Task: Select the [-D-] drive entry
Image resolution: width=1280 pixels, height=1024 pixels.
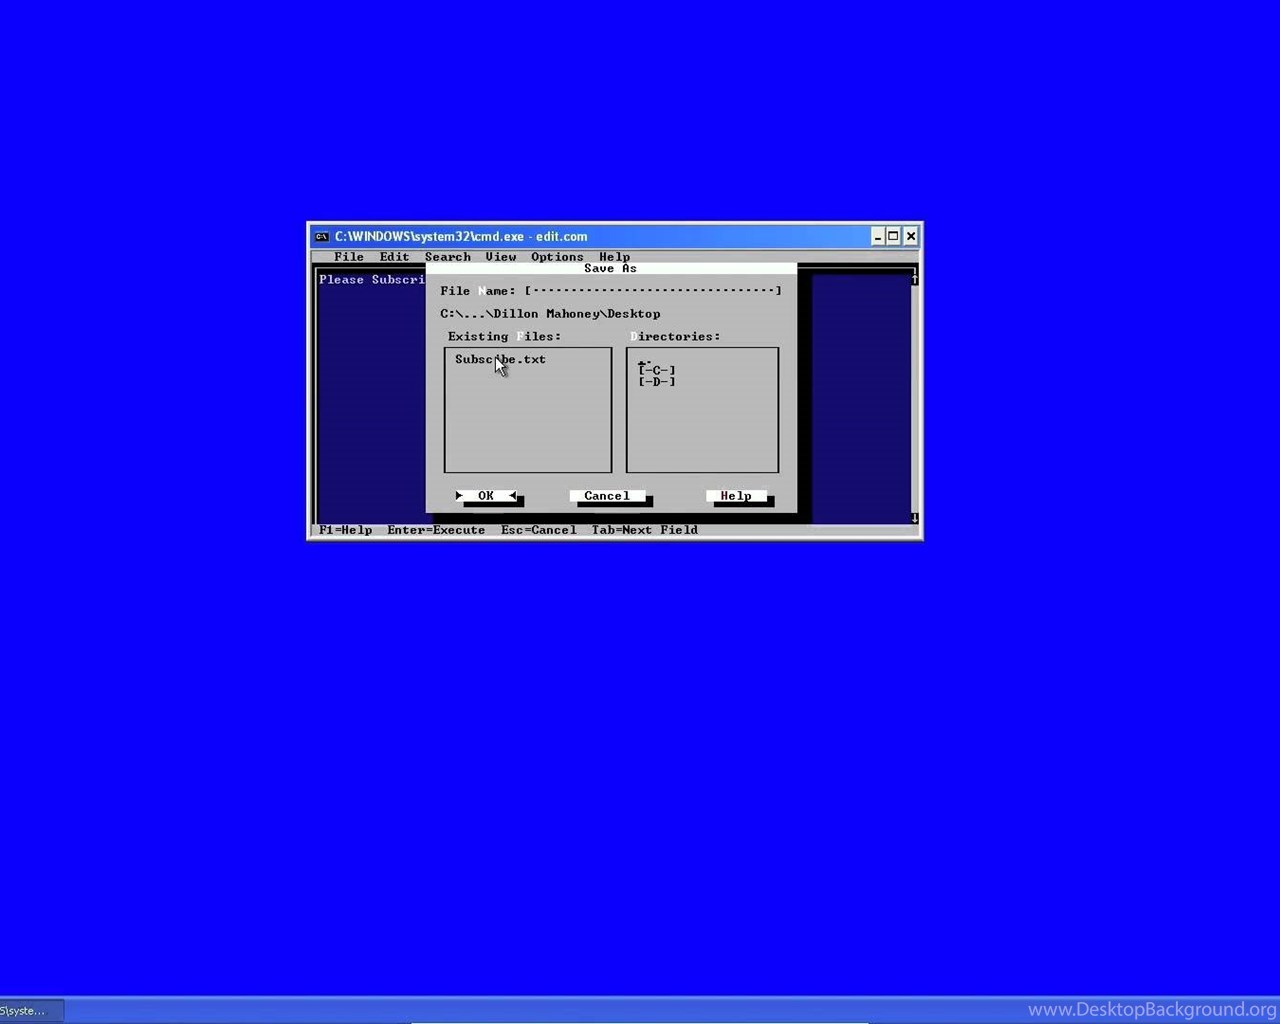Action: coord(657,381)
